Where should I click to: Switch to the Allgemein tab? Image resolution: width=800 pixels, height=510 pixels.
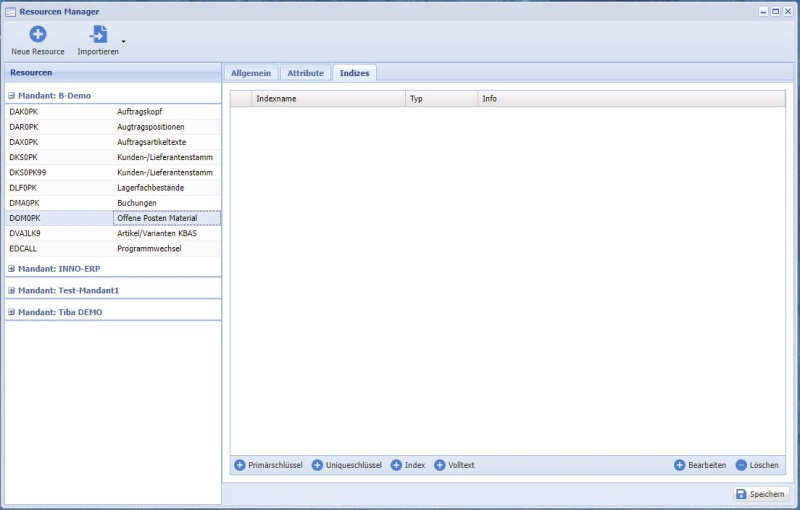tap(251, 73)
